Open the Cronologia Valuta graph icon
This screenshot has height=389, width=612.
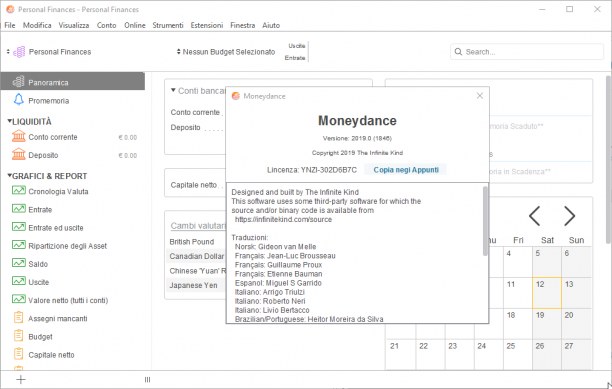[x=18, y=190]
